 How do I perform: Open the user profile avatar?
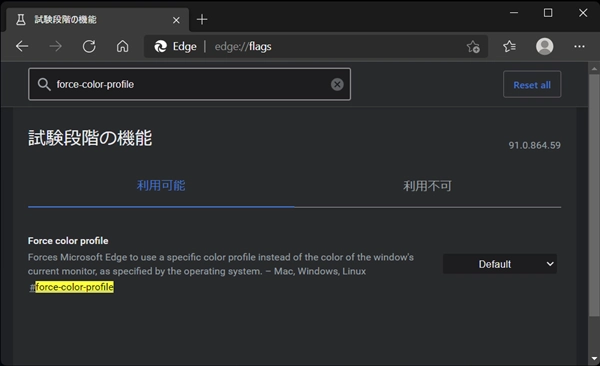[545, 46]
